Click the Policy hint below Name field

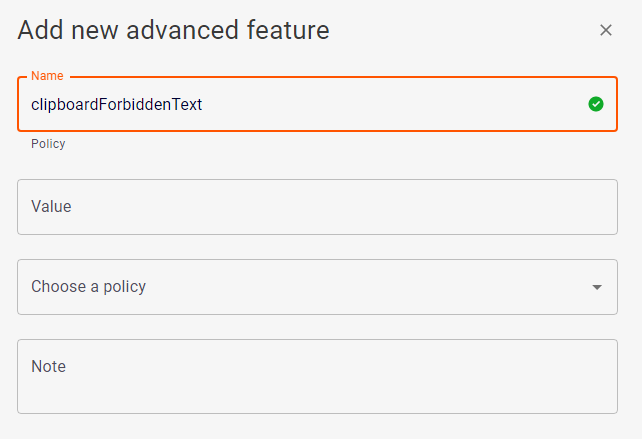(48, 144)
